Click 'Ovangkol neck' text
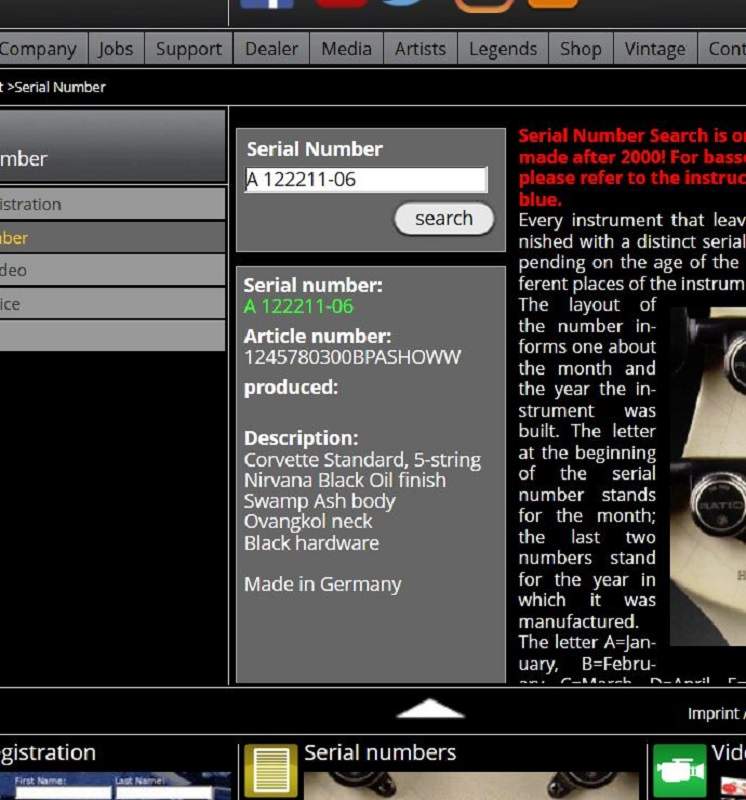 tap(308, 522)
